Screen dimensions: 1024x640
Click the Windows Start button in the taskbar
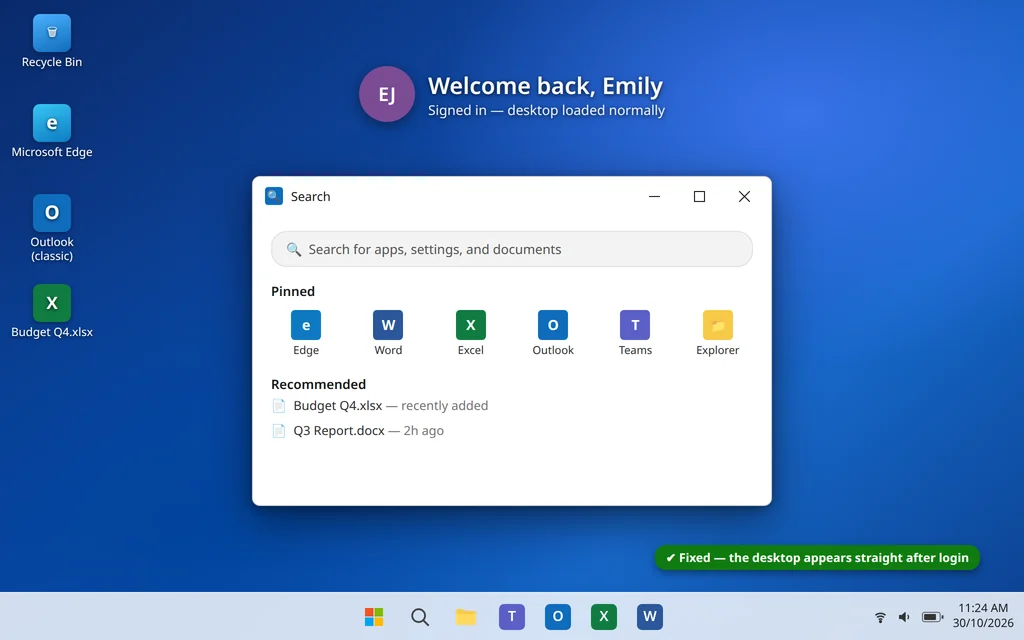click(374, 616)
